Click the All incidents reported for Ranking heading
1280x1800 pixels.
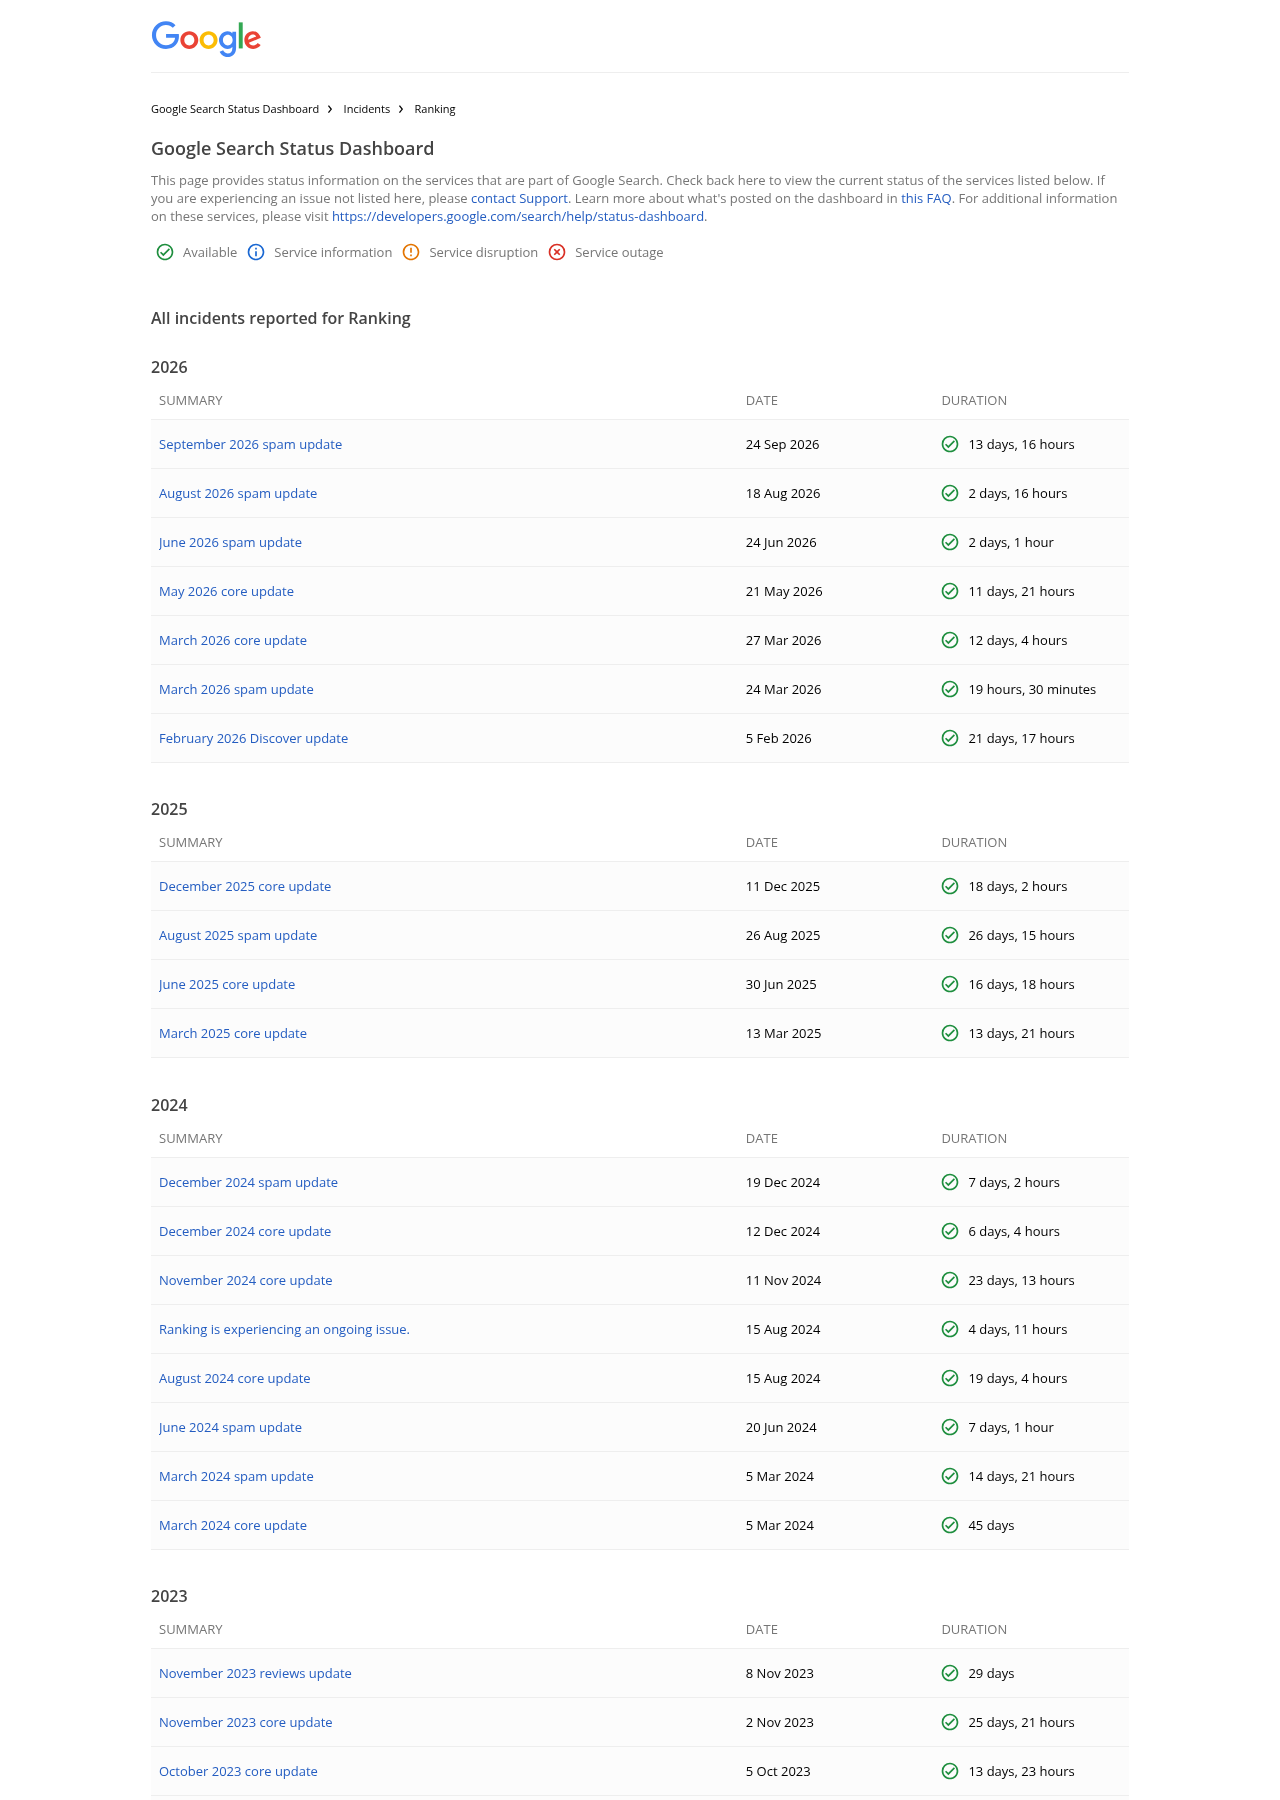click(281, 318)
